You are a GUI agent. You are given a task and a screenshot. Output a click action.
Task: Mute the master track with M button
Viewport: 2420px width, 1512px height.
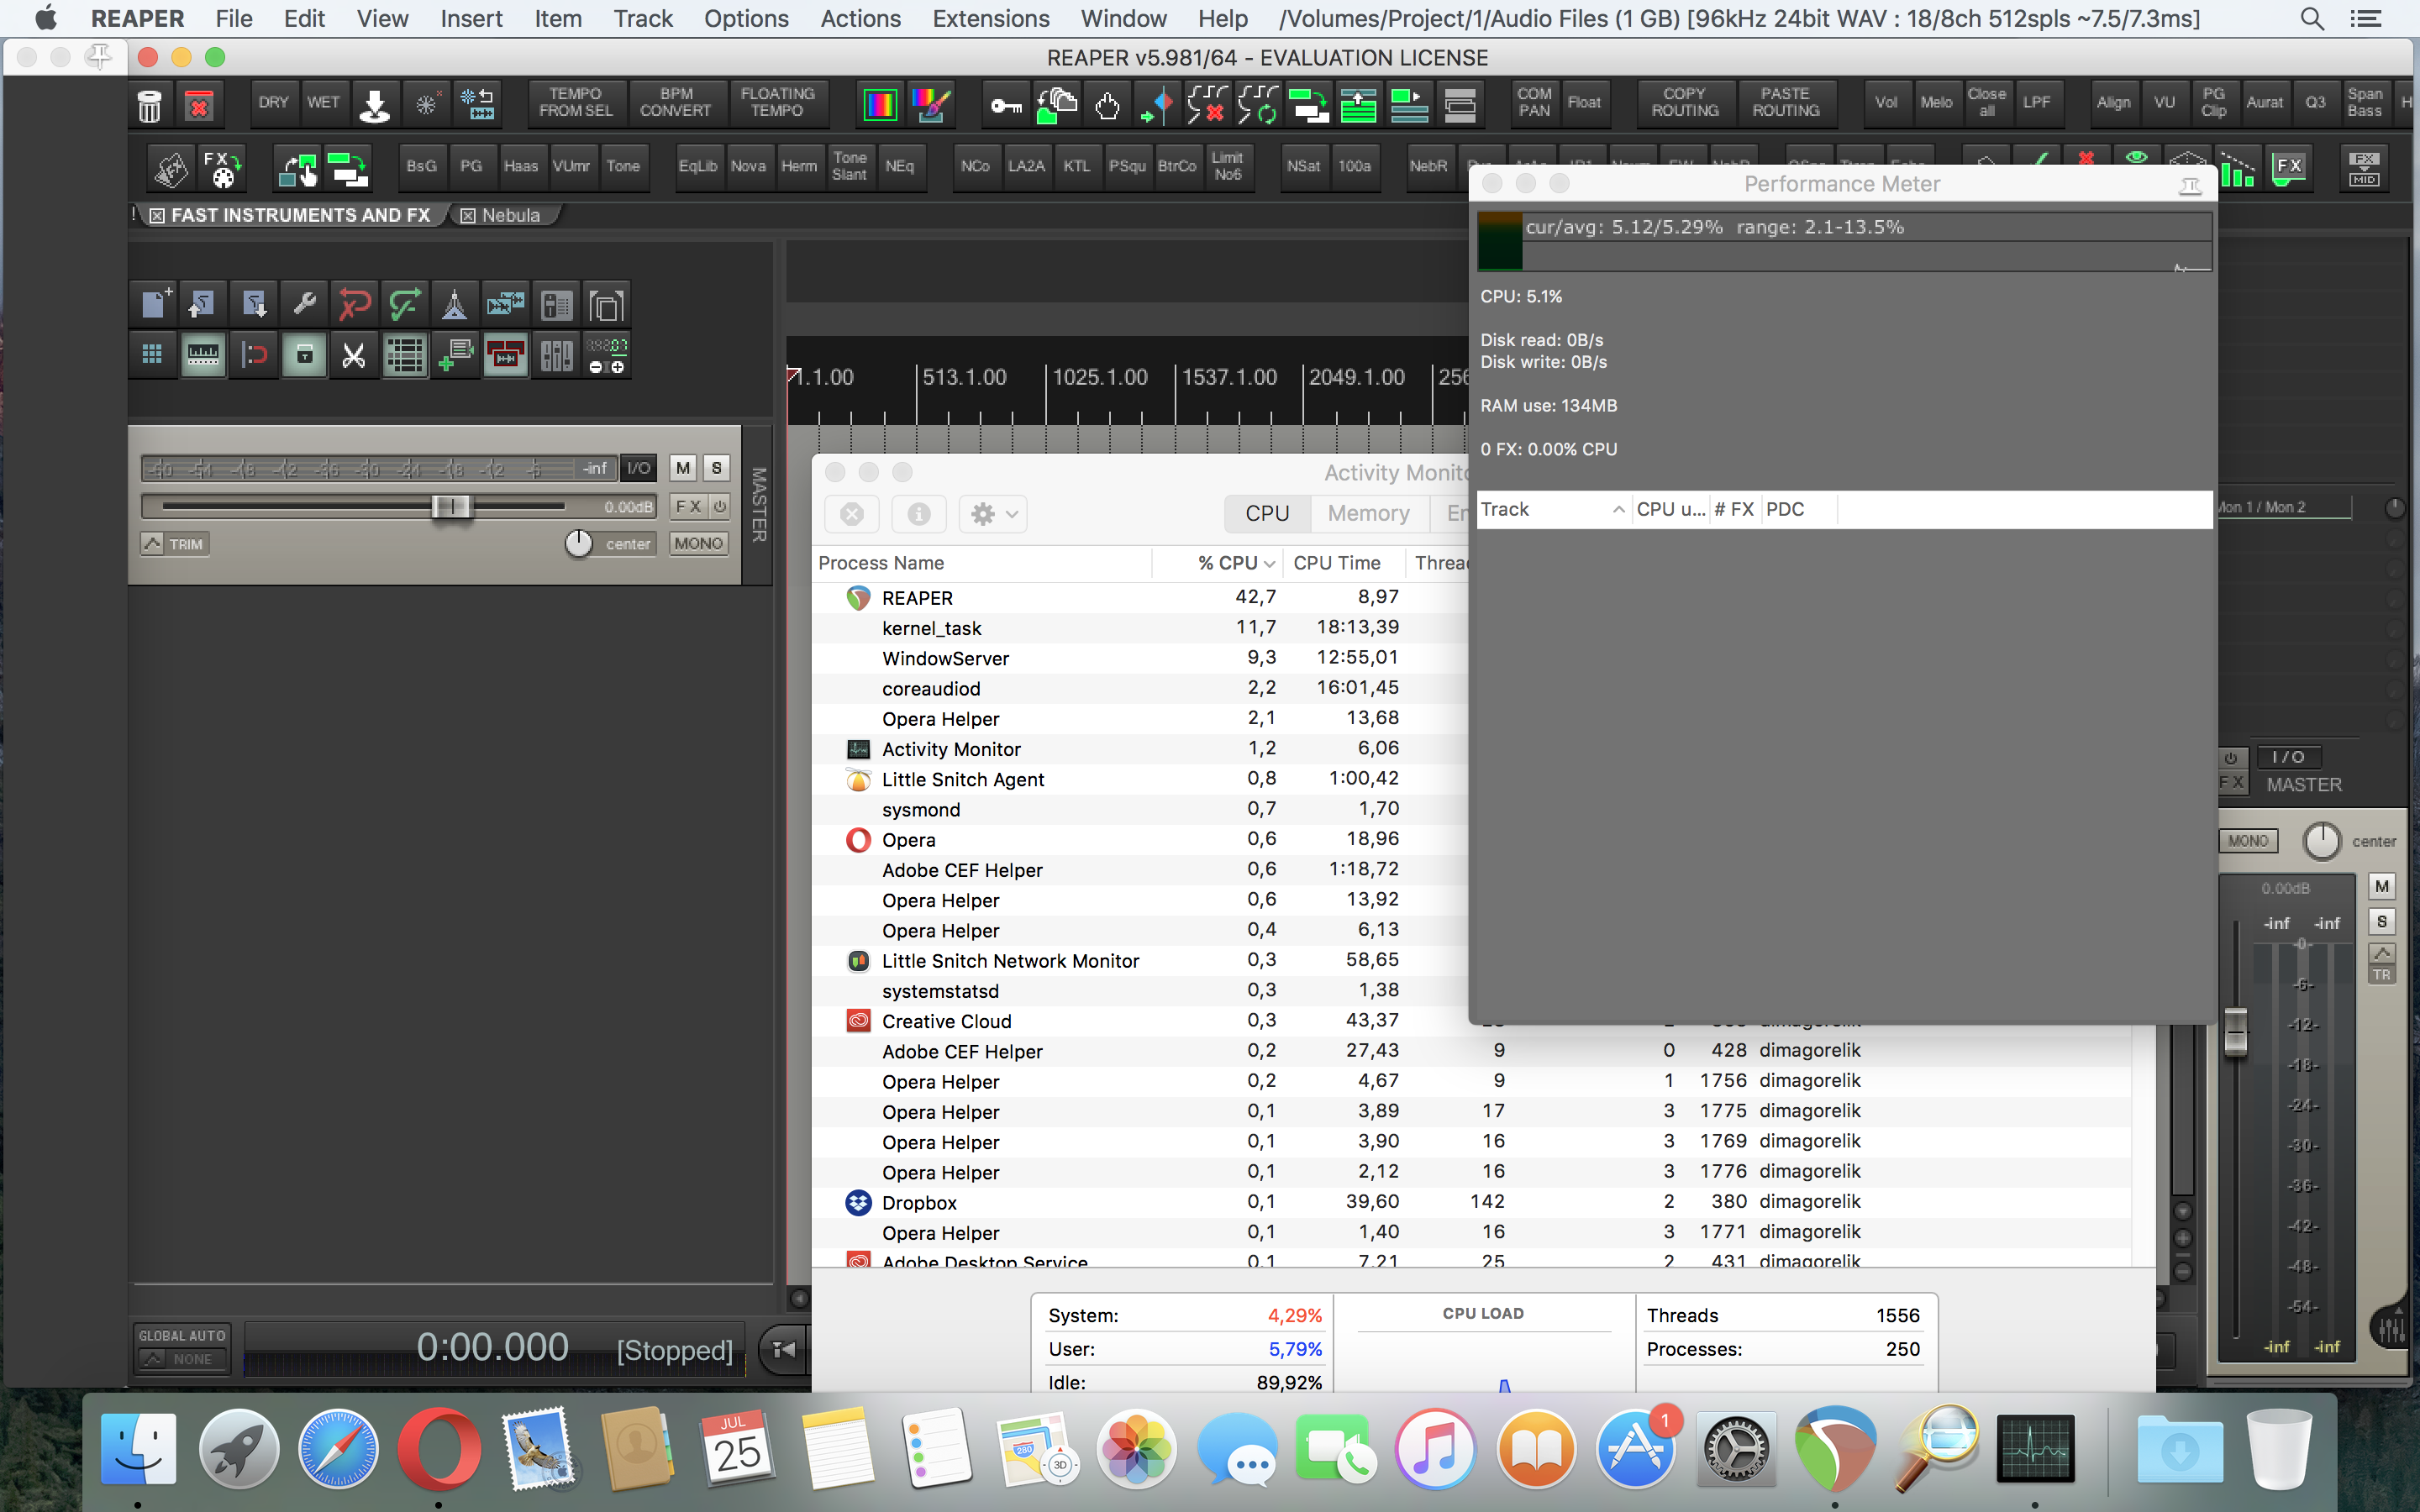point(683,468)
